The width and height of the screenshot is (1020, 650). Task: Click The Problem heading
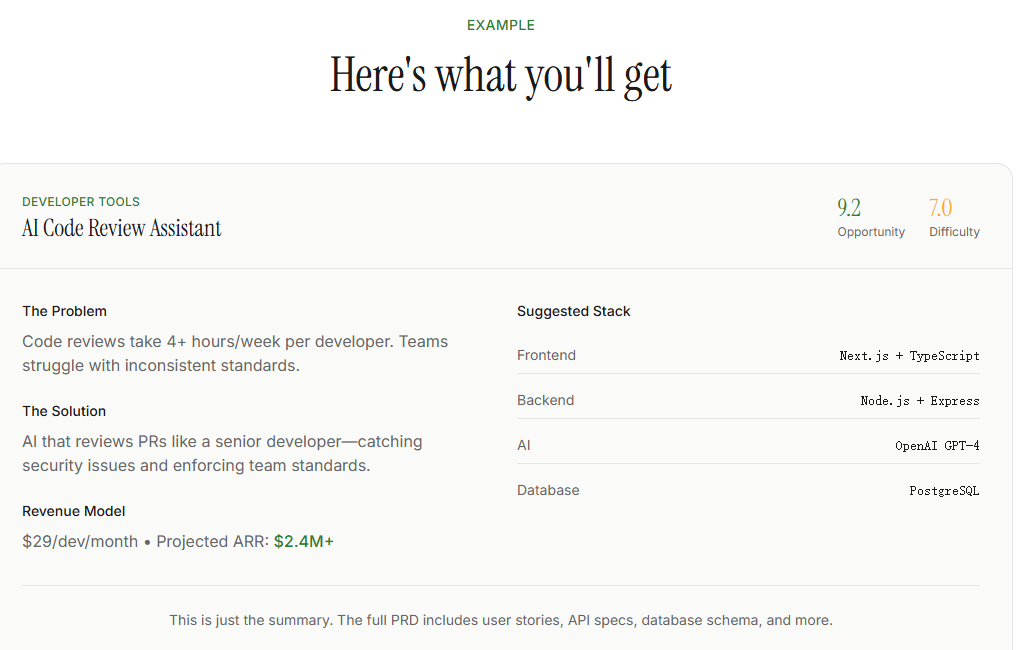[64, 311]
